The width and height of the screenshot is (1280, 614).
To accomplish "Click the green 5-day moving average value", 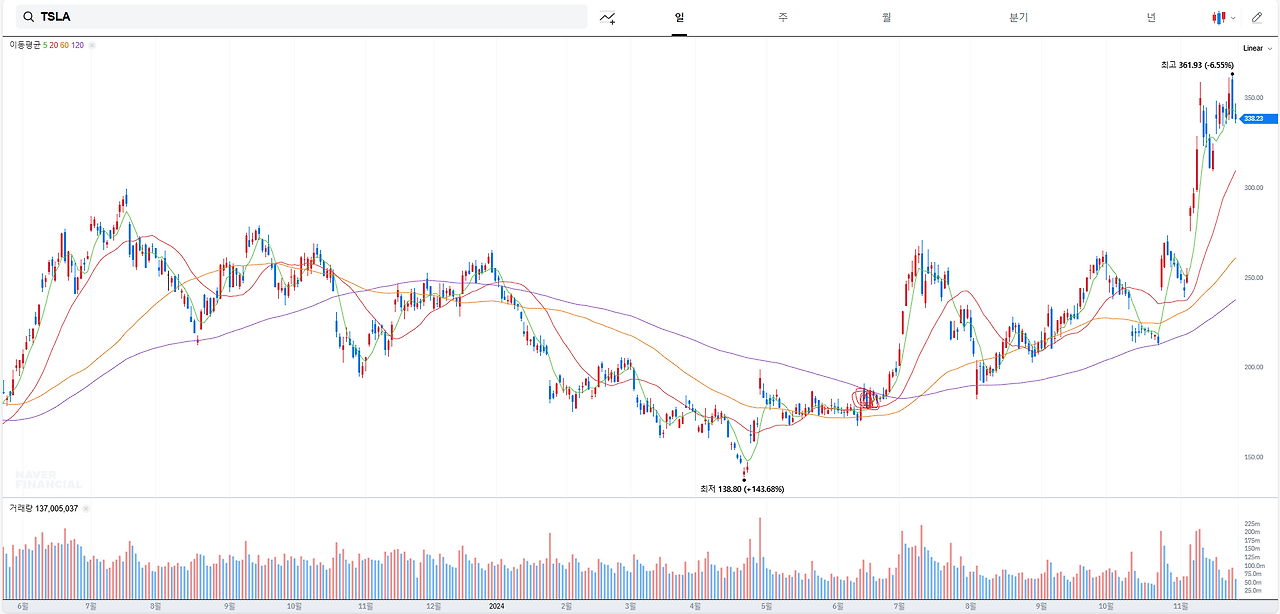I will (x=45, y=45).
